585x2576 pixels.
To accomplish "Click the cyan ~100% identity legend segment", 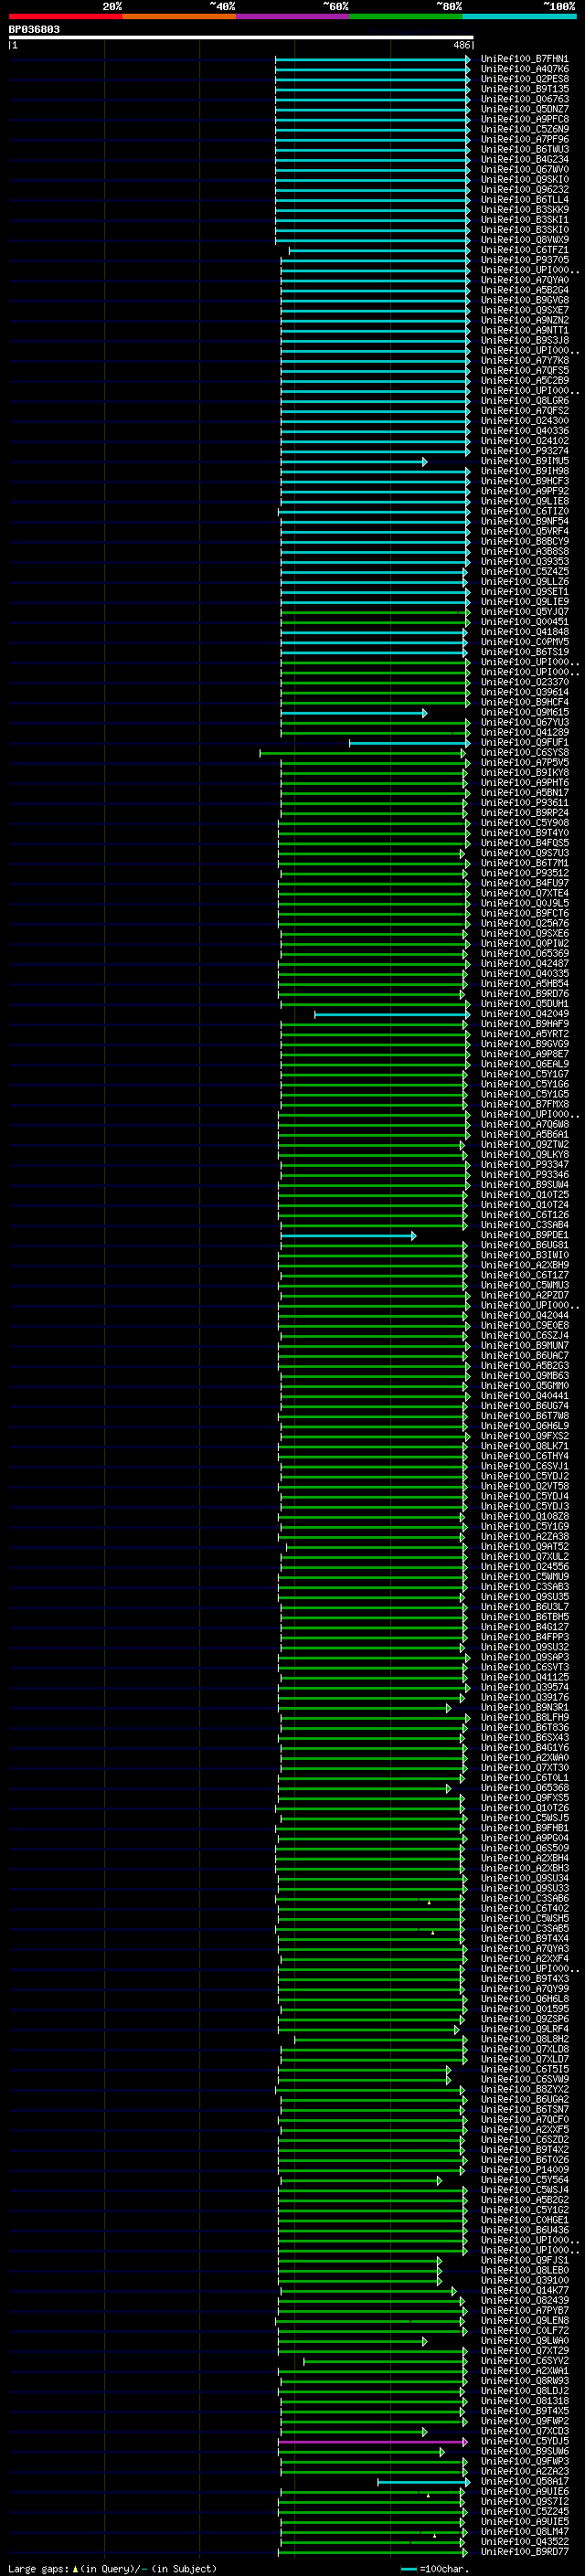I will tap(520, 16).
